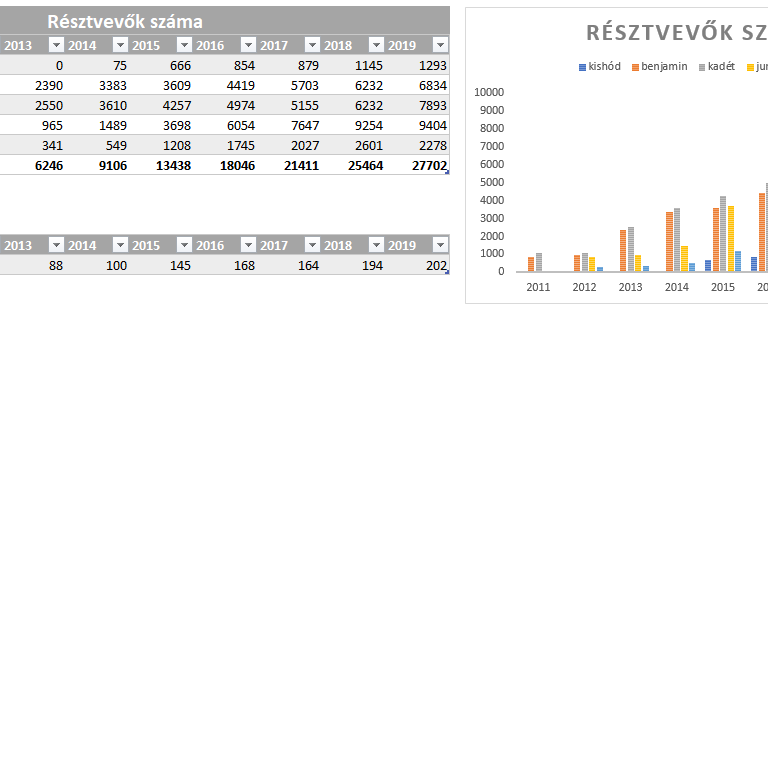Open the 2014 filter dropdown in upper table

120,45
